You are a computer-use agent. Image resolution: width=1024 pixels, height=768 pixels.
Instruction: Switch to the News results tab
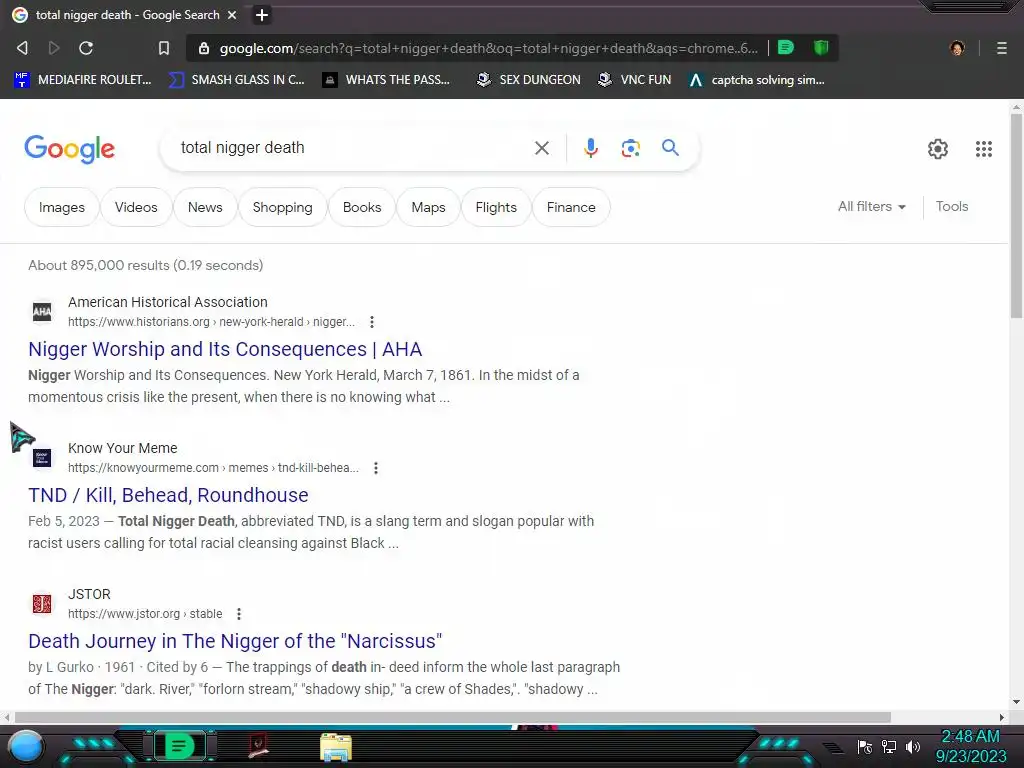point(205,207)
